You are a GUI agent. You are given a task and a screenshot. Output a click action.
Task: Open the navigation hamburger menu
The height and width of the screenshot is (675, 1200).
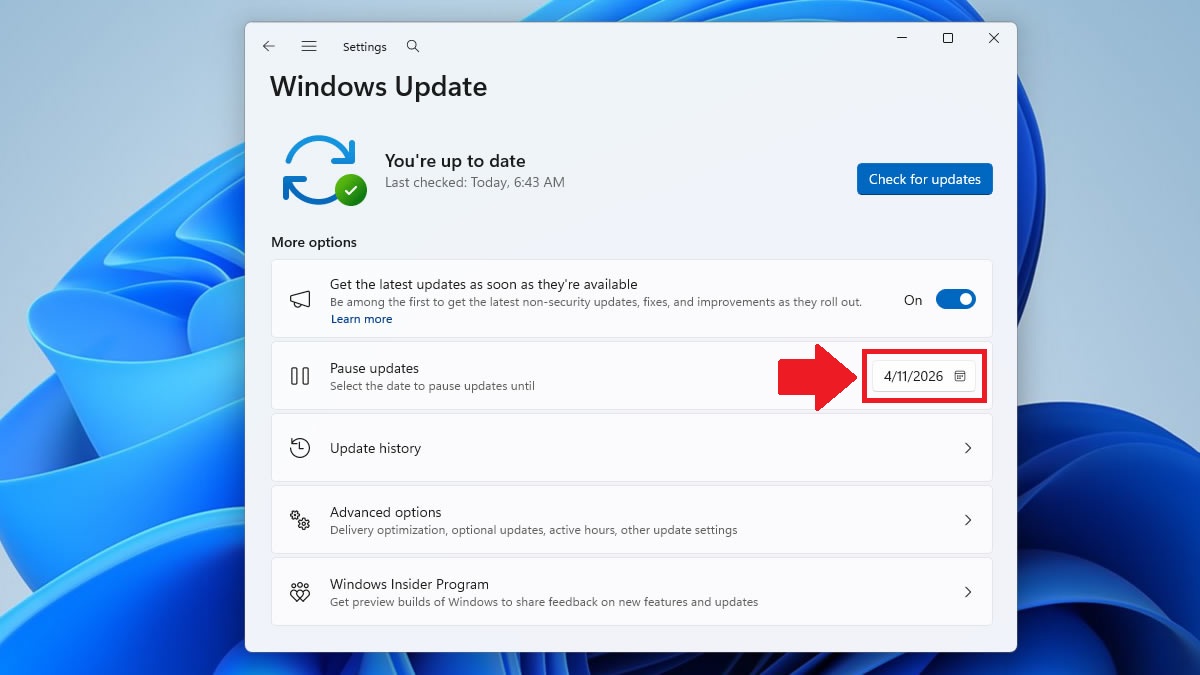[308, 46]
